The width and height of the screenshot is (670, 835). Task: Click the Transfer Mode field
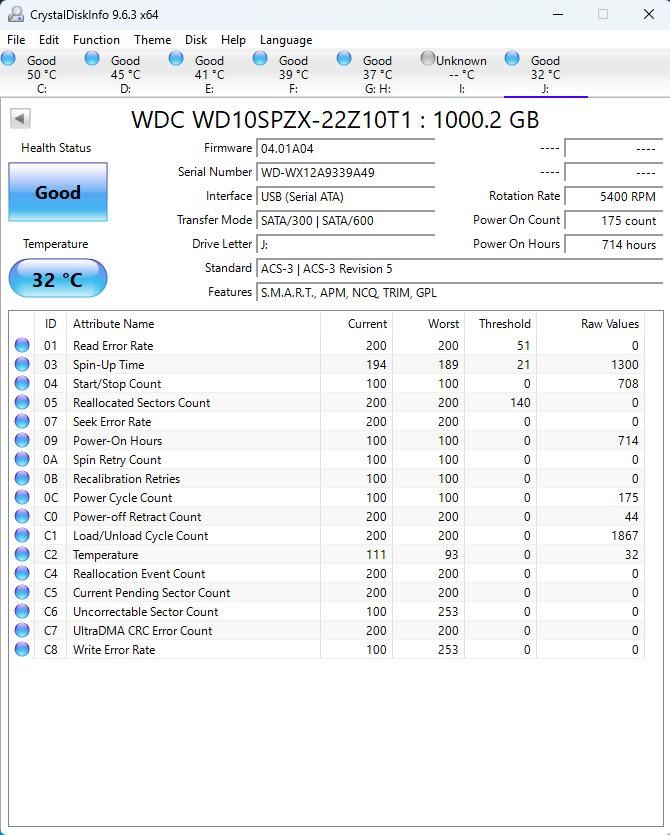pyautogui.click(x=346, y=220)
